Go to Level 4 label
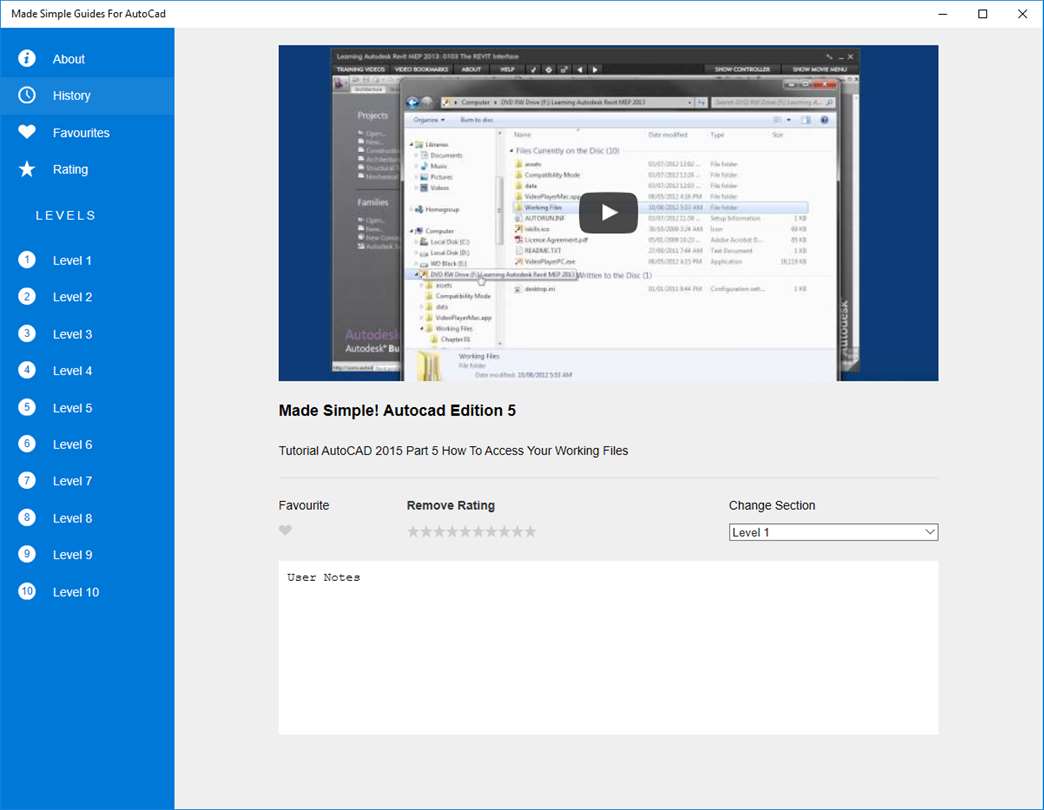1044x810 pixels. click(73, 371)
